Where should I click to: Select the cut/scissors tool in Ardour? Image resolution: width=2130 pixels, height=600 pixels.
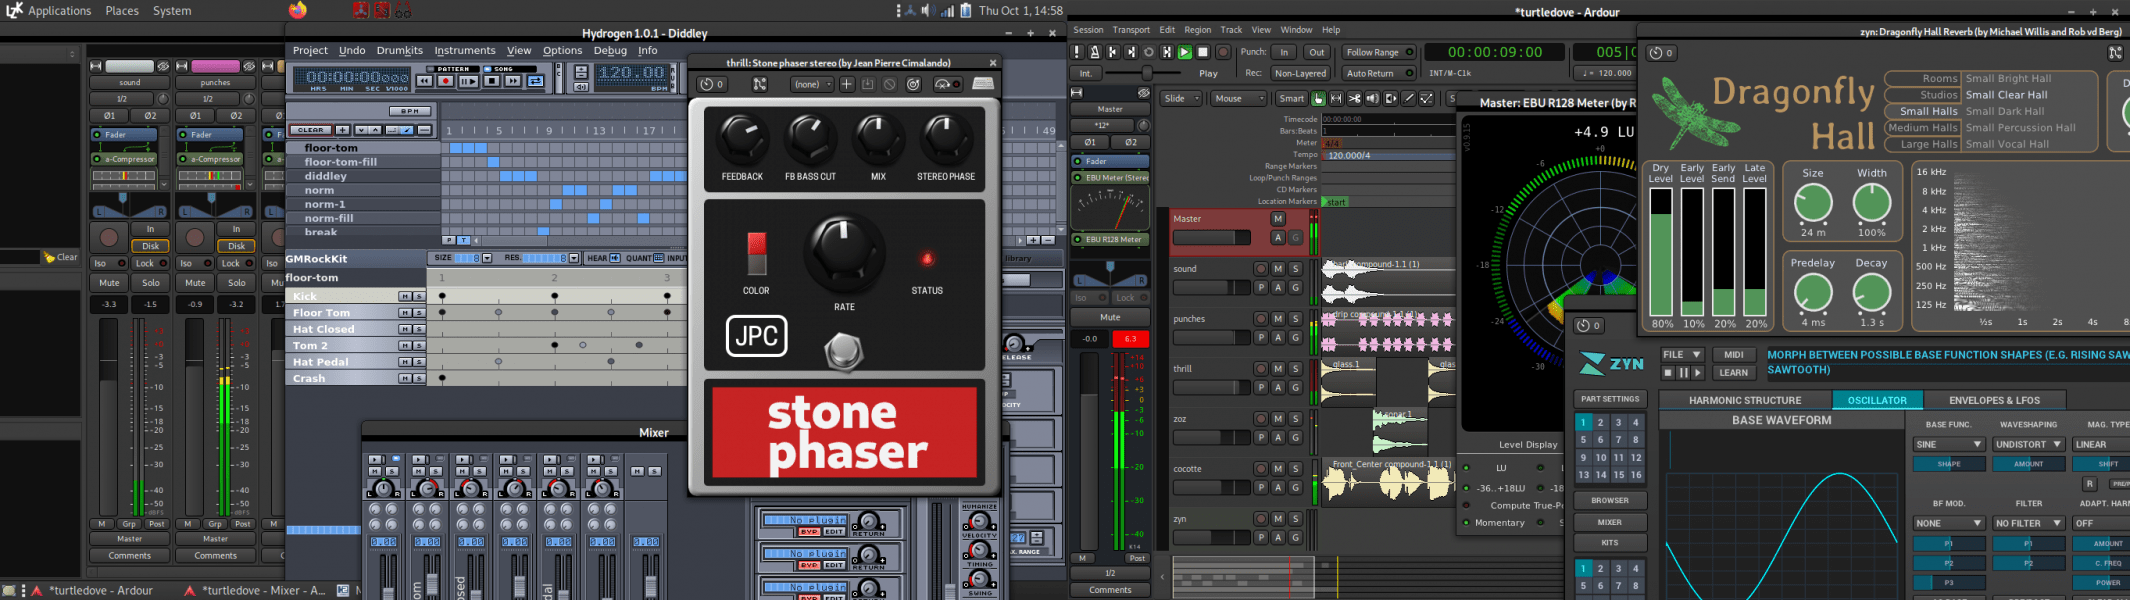pos(1354,99)
